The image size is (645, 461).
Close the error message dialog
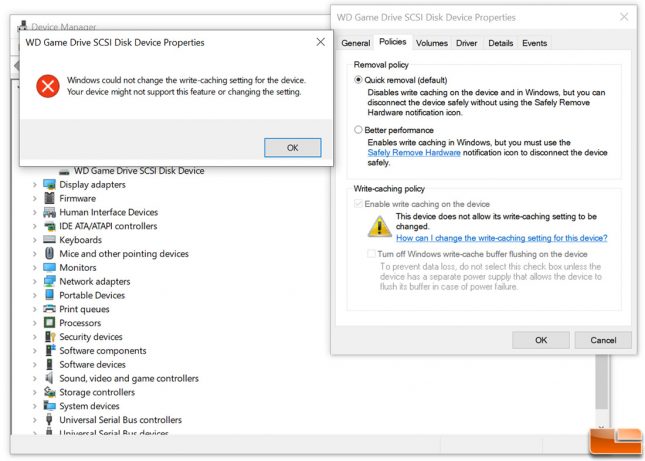[320, 42]
